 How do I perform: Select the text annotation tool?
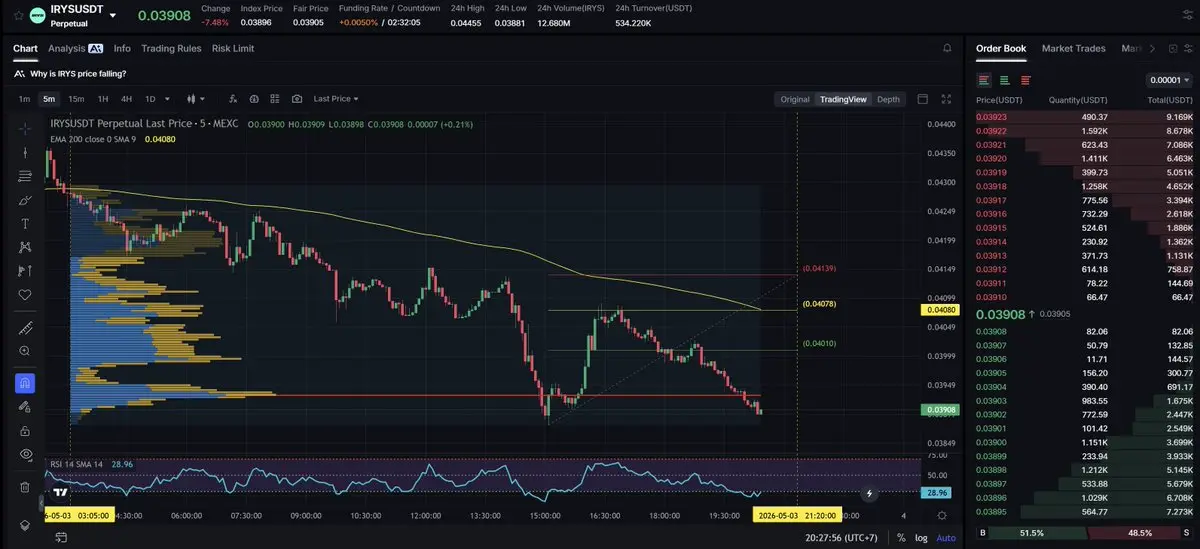tap(25, 223)
